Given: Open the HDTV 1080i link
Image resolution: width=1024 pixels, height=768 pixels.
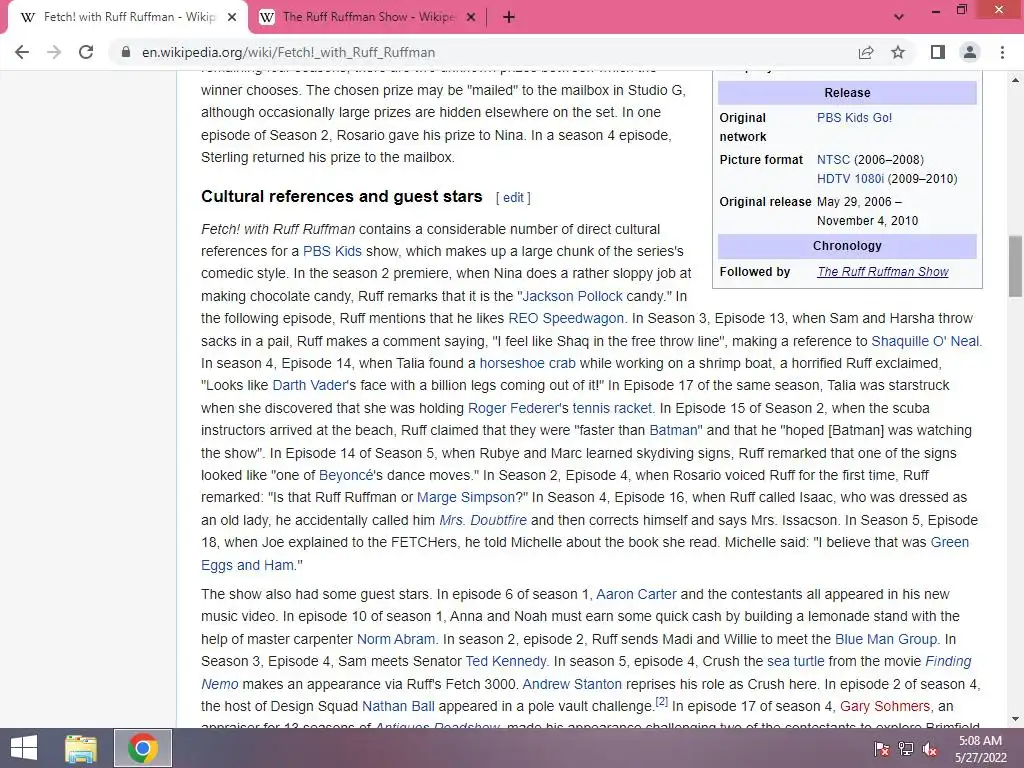Looking at the screenshot, I should coord(850,178).
